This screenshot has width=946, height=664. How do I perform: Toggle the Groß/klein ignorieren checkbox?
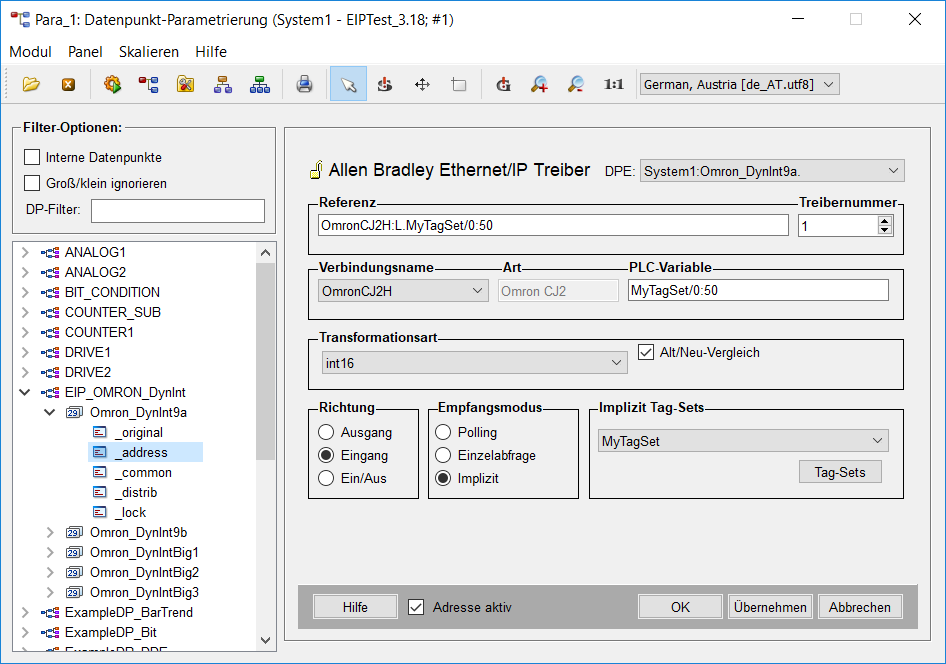(32, 183)
